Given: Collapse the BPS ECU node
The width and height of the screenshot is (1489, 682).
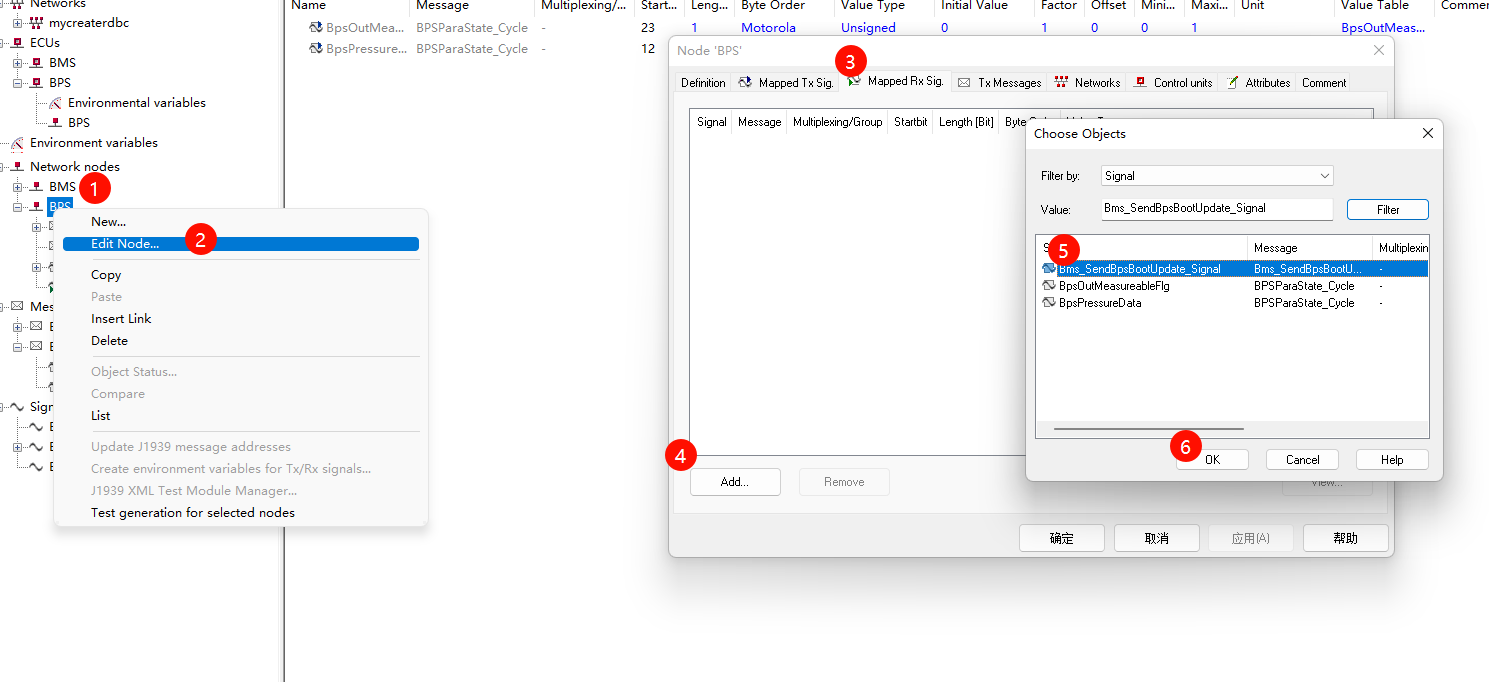Looking at the screenshot, I should click(17, 83).
